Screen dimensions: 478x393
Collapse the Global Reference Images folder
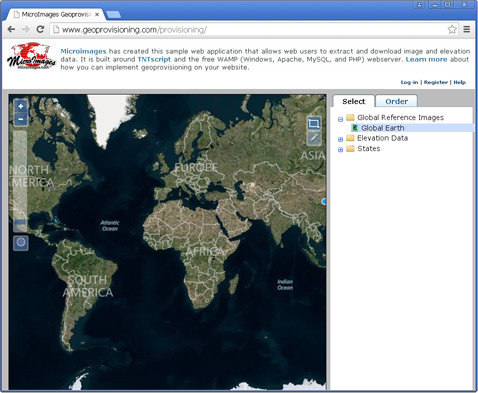[x=340, y=119]
